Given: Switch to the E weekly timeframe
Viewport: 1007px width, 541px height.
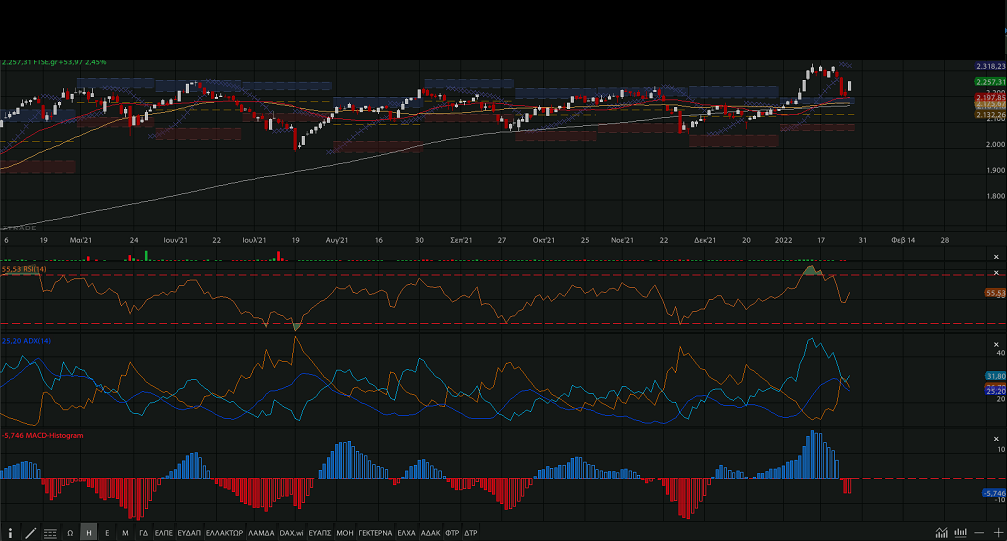Looking at the screenshot, I should coord(107,533).
